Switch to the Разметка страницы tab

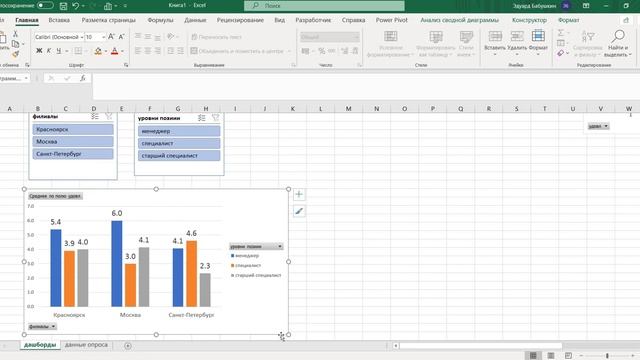(109, 20)
